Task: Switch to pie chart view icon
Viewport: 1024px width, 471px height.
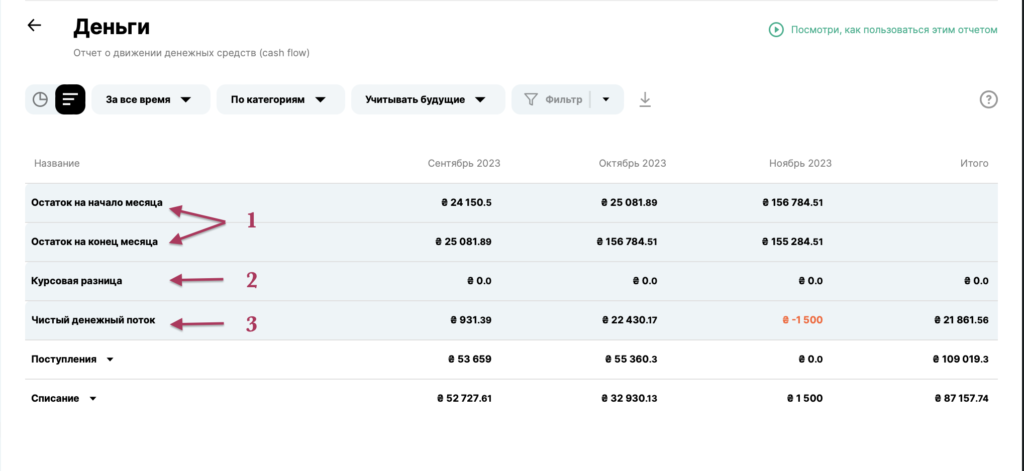Action: click(x=40, y=100)
